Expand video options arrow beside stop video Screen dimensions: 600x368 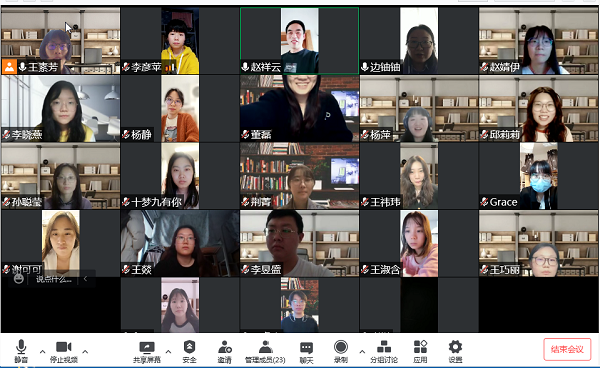click(x=85, y=351)
